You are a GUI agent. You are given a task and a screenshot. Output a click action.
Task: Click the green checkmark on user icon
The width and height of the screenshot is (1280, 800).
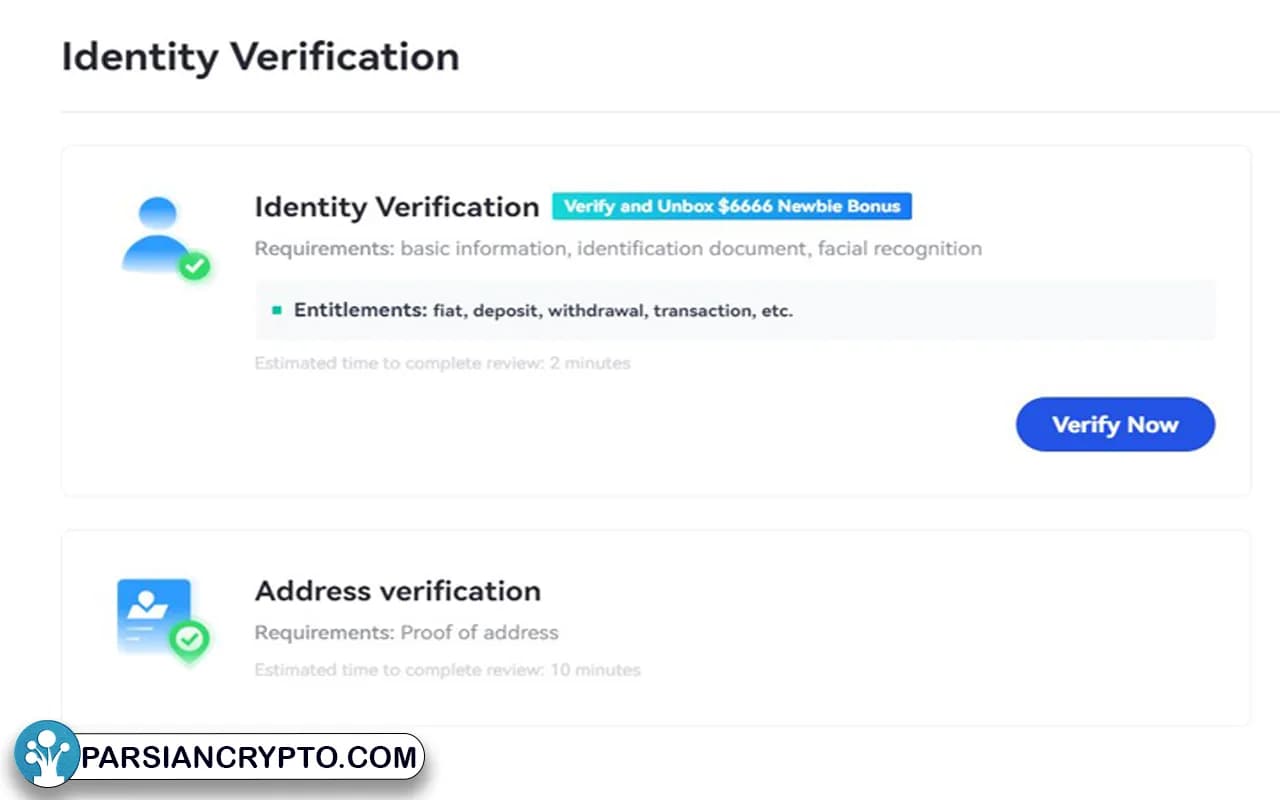pos(194,267)
